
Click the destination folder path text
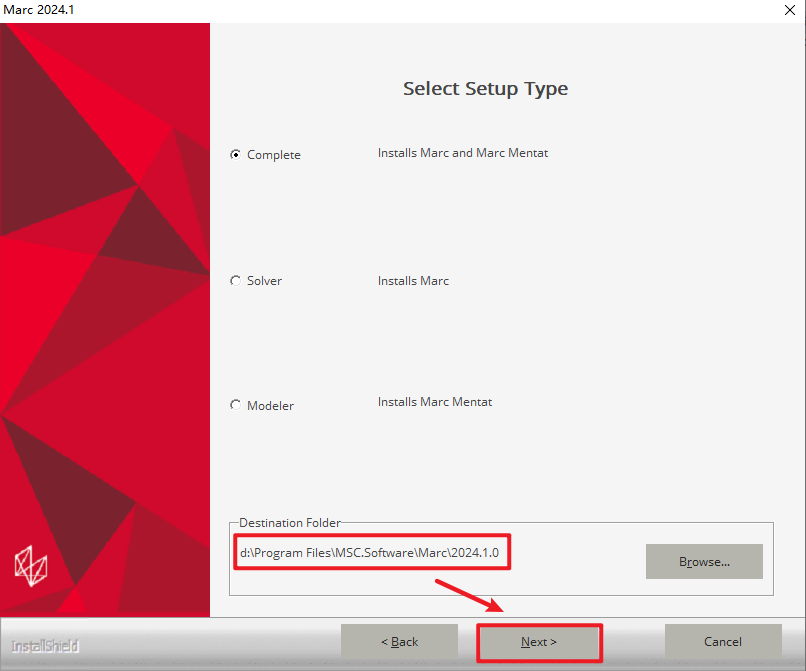click(369, 553)
